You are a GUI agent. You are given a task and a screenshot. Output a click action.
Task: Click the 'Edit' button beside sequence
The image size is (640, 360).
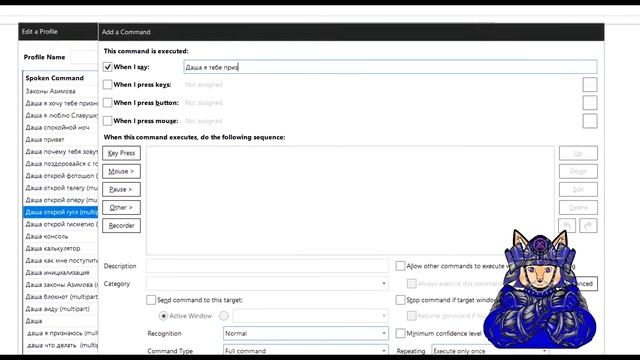click(578, 189)
